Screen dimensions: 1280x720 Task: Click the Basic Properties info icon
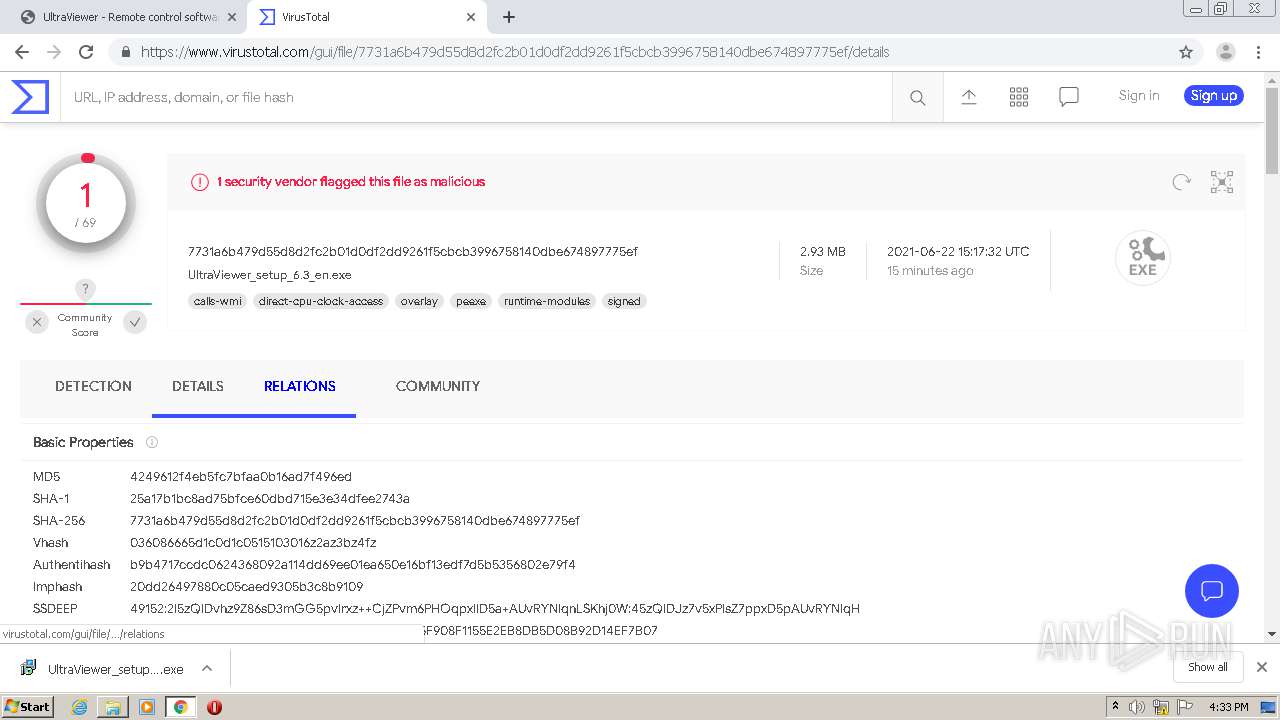[x=152, y=442]
